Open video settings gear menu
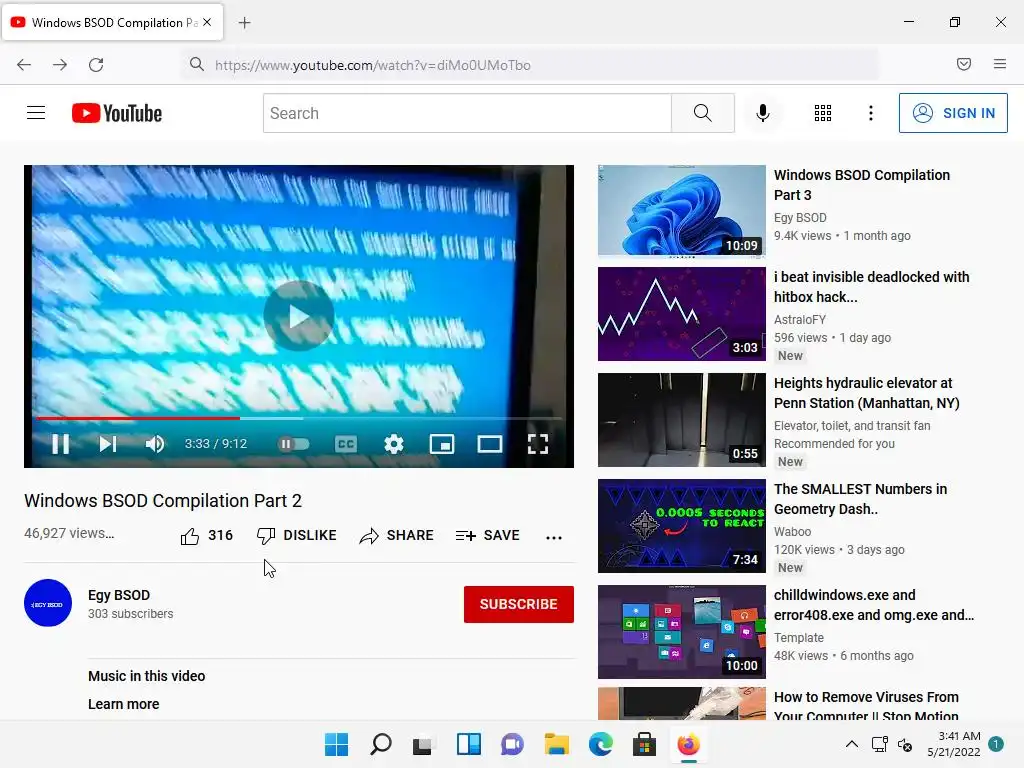Viewport: 1024px width, 768px height. pyautogui.click(x=394, y=444)
